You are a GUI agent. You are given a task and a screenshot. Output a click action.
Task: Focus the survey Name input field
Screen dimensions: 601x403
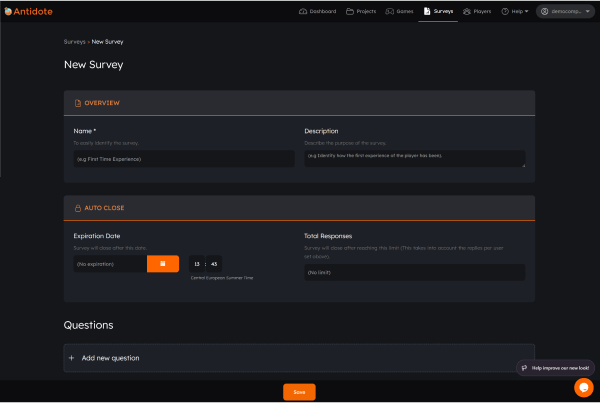point(184,159)
